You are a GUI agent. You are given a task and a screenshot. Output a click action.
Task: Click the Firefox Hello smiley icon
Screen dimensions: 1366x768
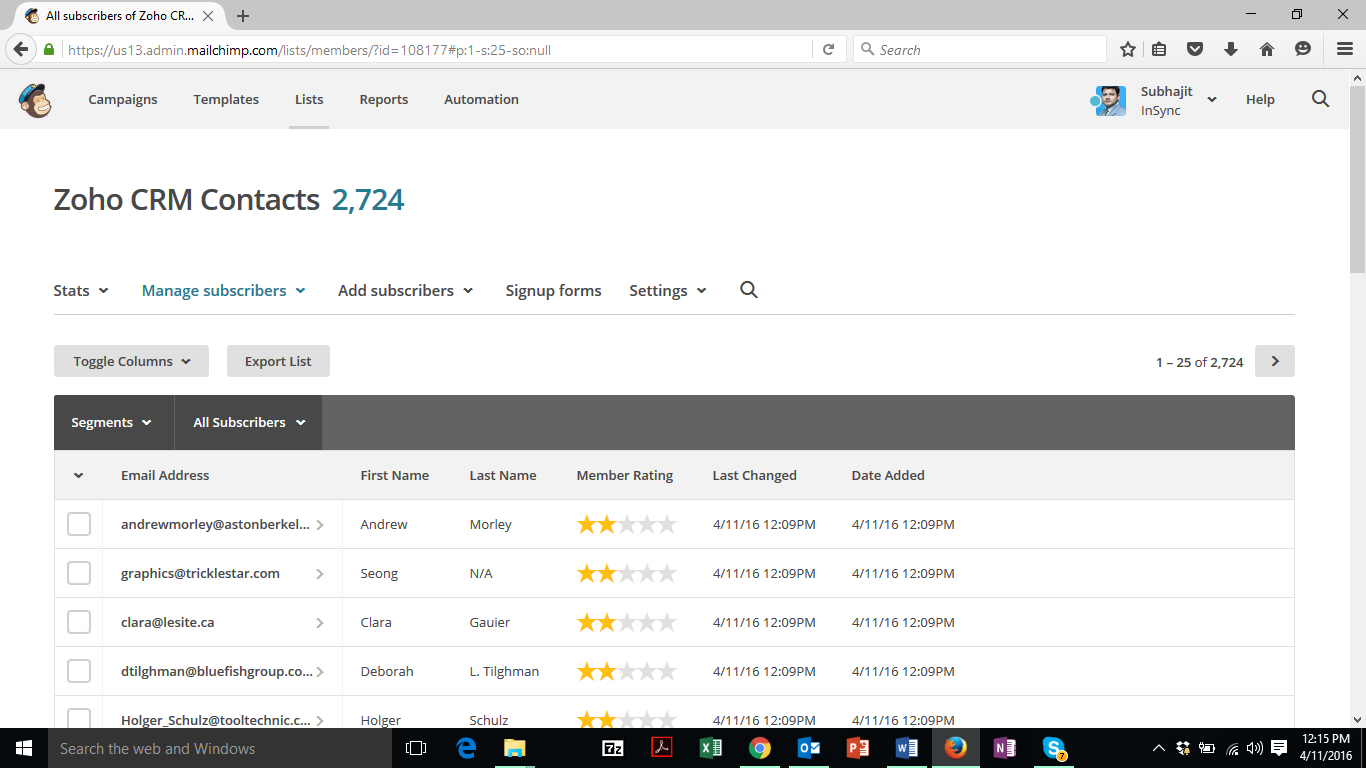(1302, 49)
